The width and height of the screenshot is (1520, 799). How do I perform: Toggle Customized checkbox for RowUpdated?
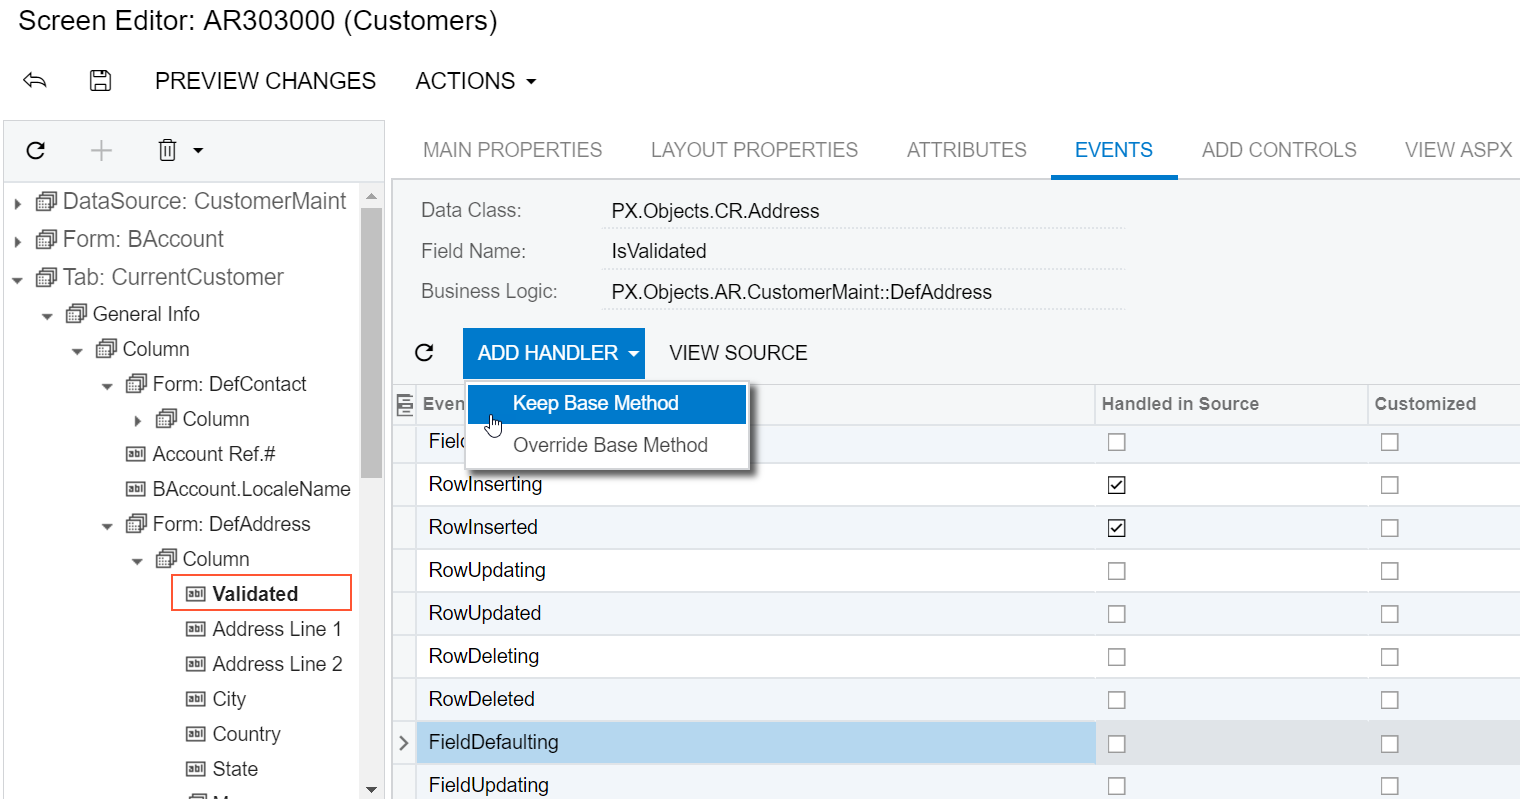[x=1389, y=614]
